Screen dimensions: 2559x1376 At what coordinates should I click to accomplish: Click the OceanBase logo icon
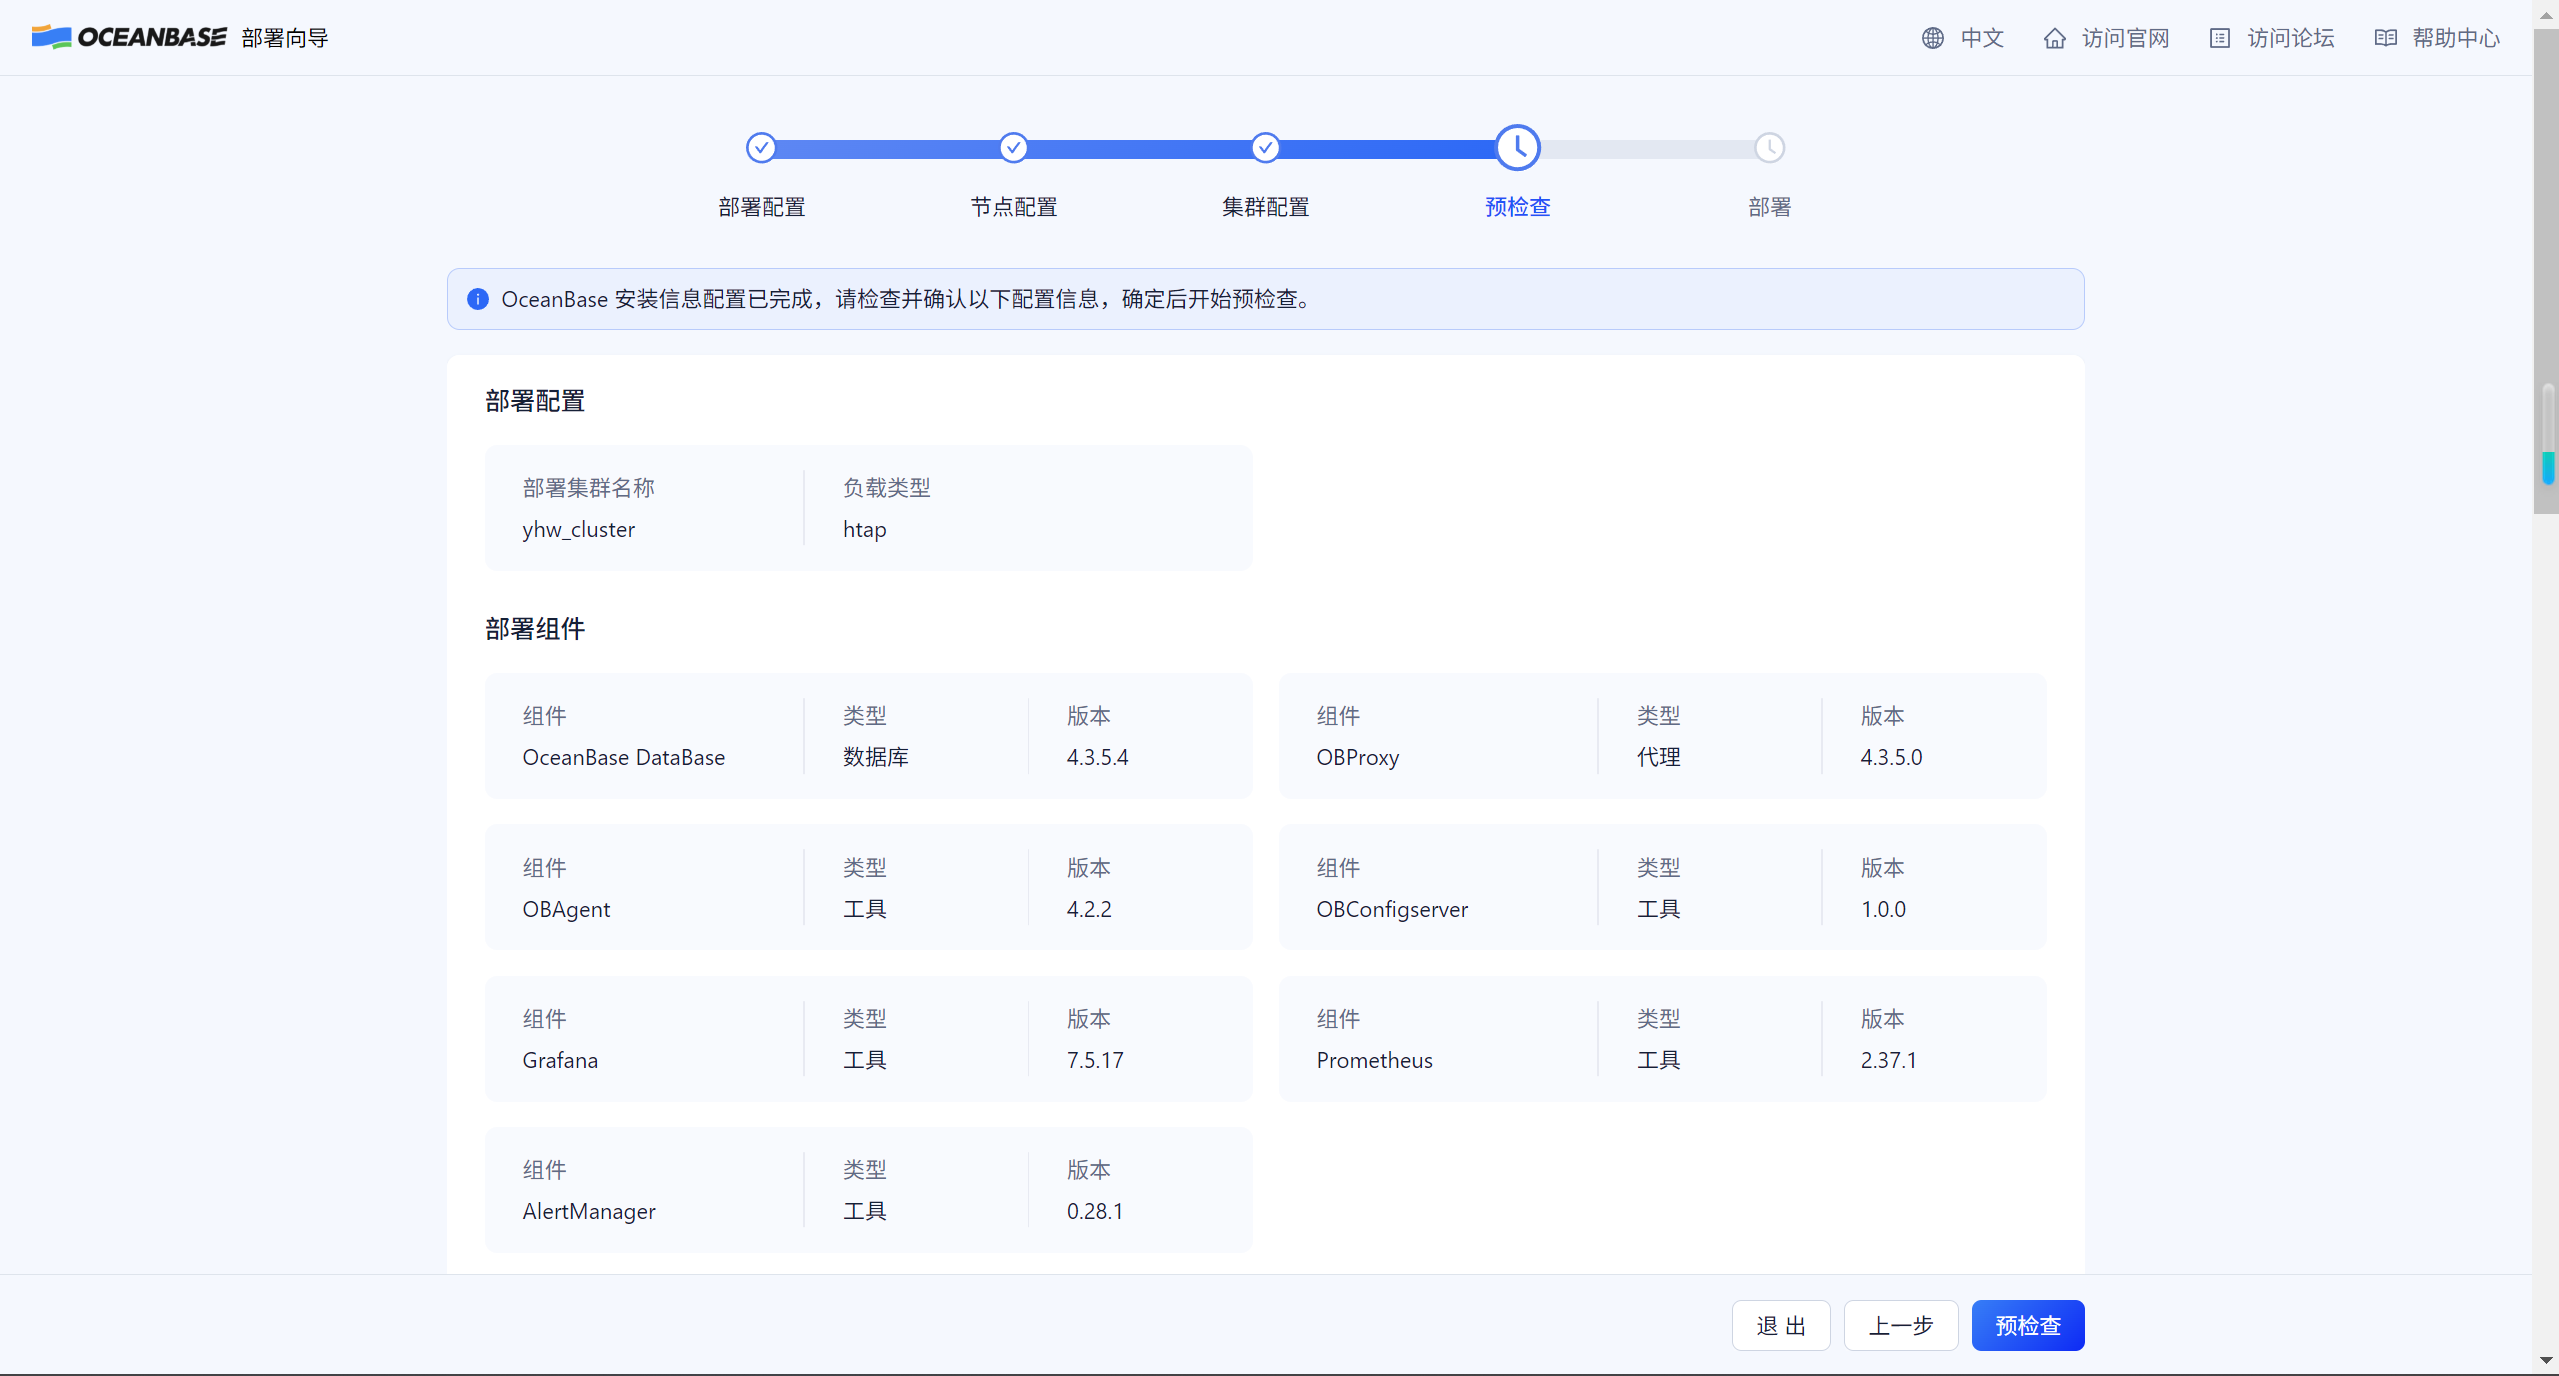click(51, 37)
